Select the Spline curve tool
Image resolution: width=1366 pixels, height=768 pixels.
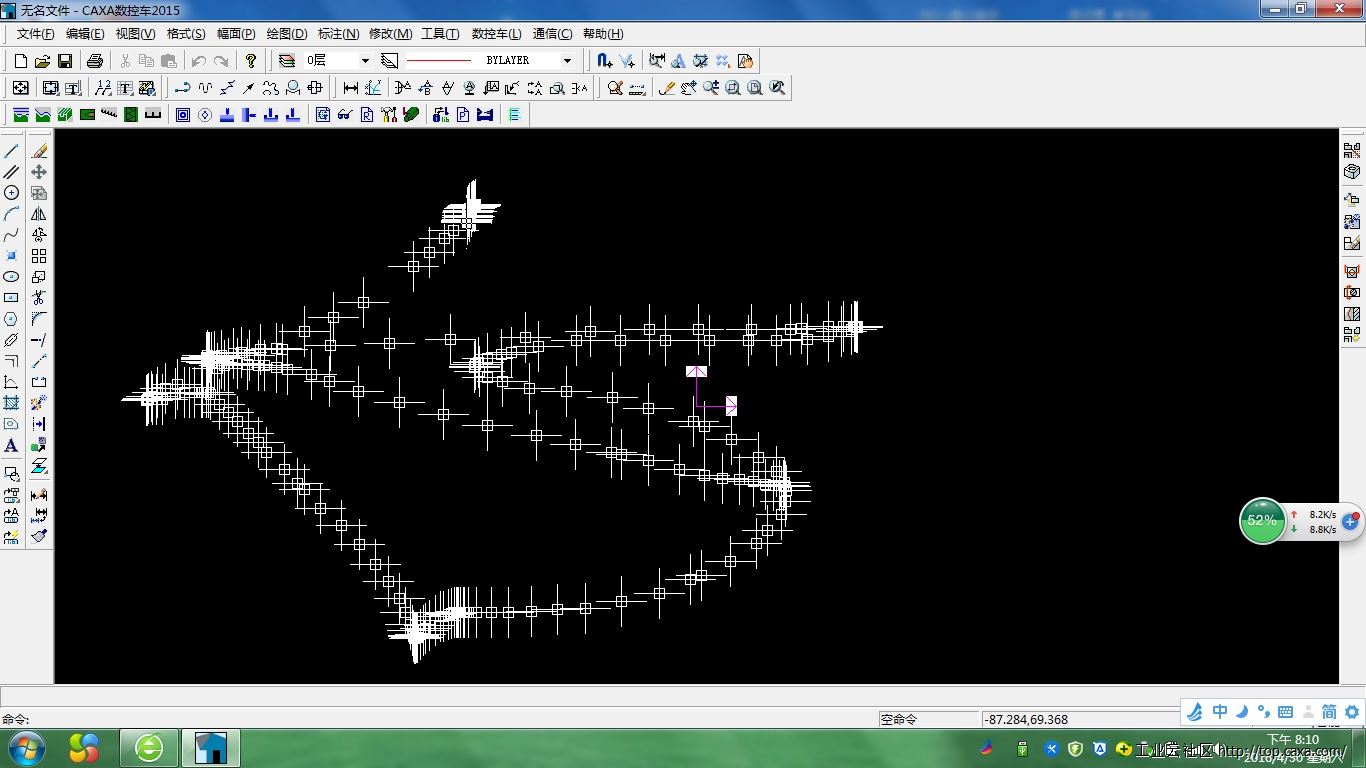[12, 235]
